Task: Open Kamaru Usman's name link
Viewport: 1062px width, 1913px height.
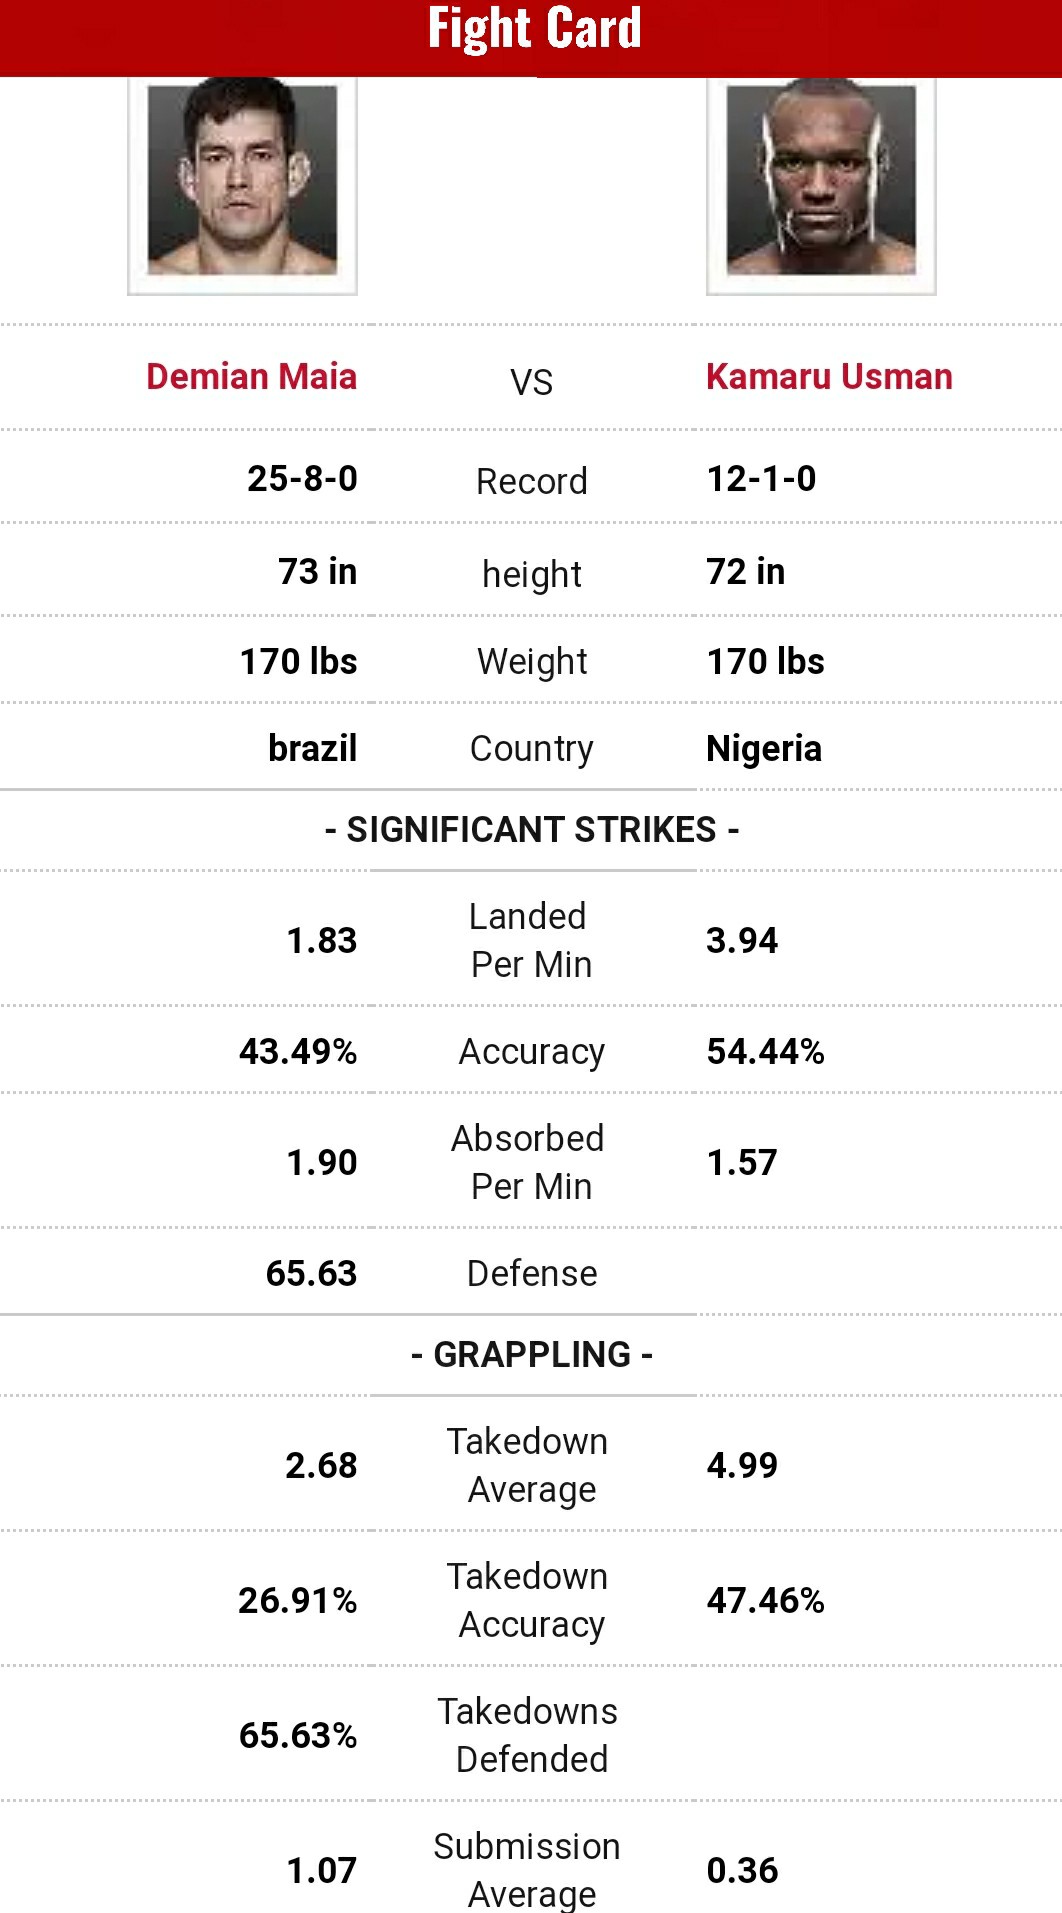Action: coord(829,377)
